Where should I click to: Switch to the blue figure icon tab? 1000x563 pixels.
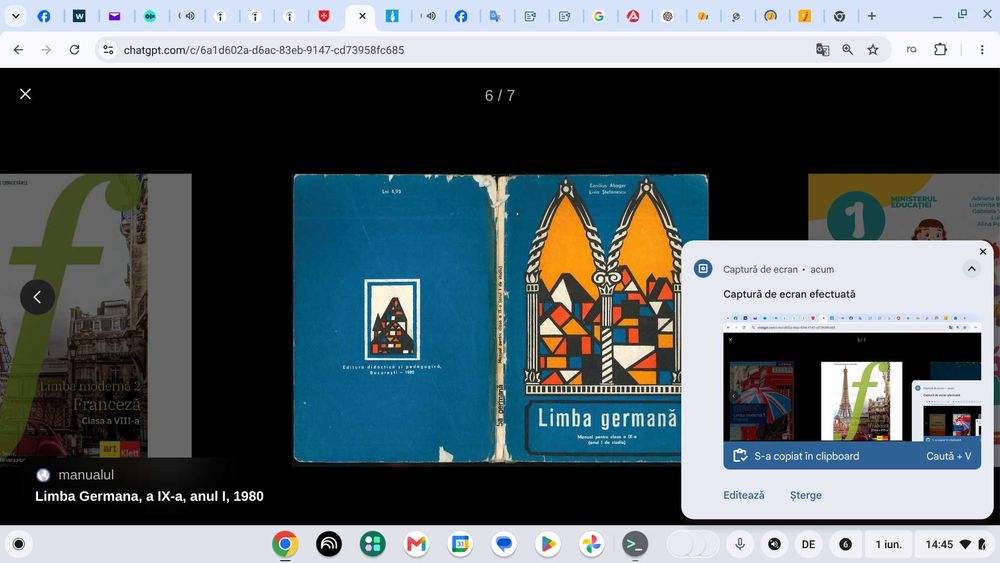[x=392, y=17]
